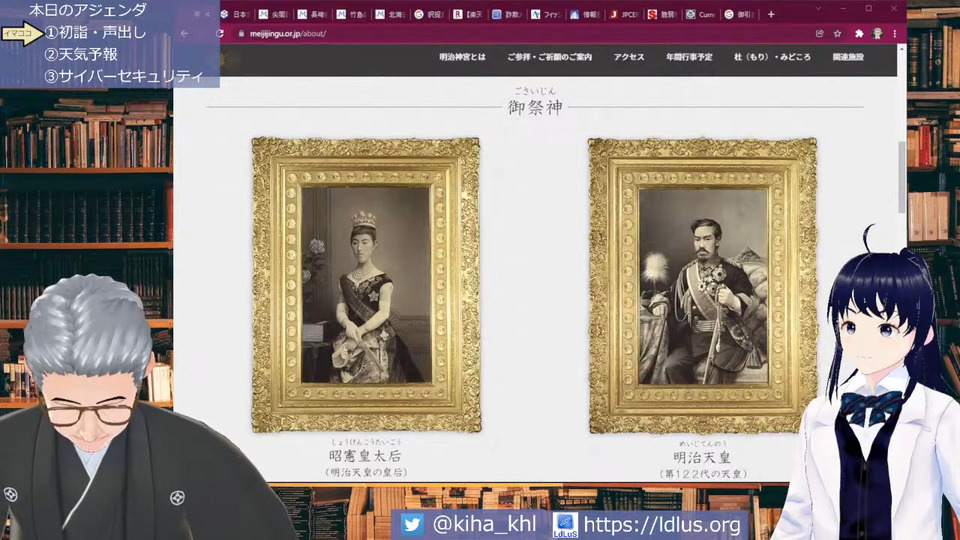
Task: Switch to the 【楽天 tab
Action: click(x=468, y=14)
